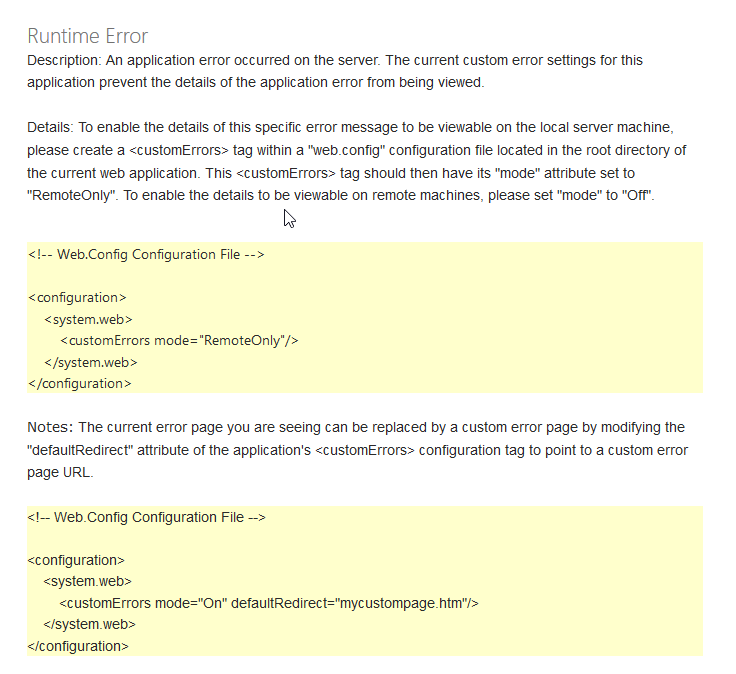Viewport: 736px width, 674px height.
Task: Click the customErrors mode="On" defaultRedirect line
Action: tap(269, 603)
